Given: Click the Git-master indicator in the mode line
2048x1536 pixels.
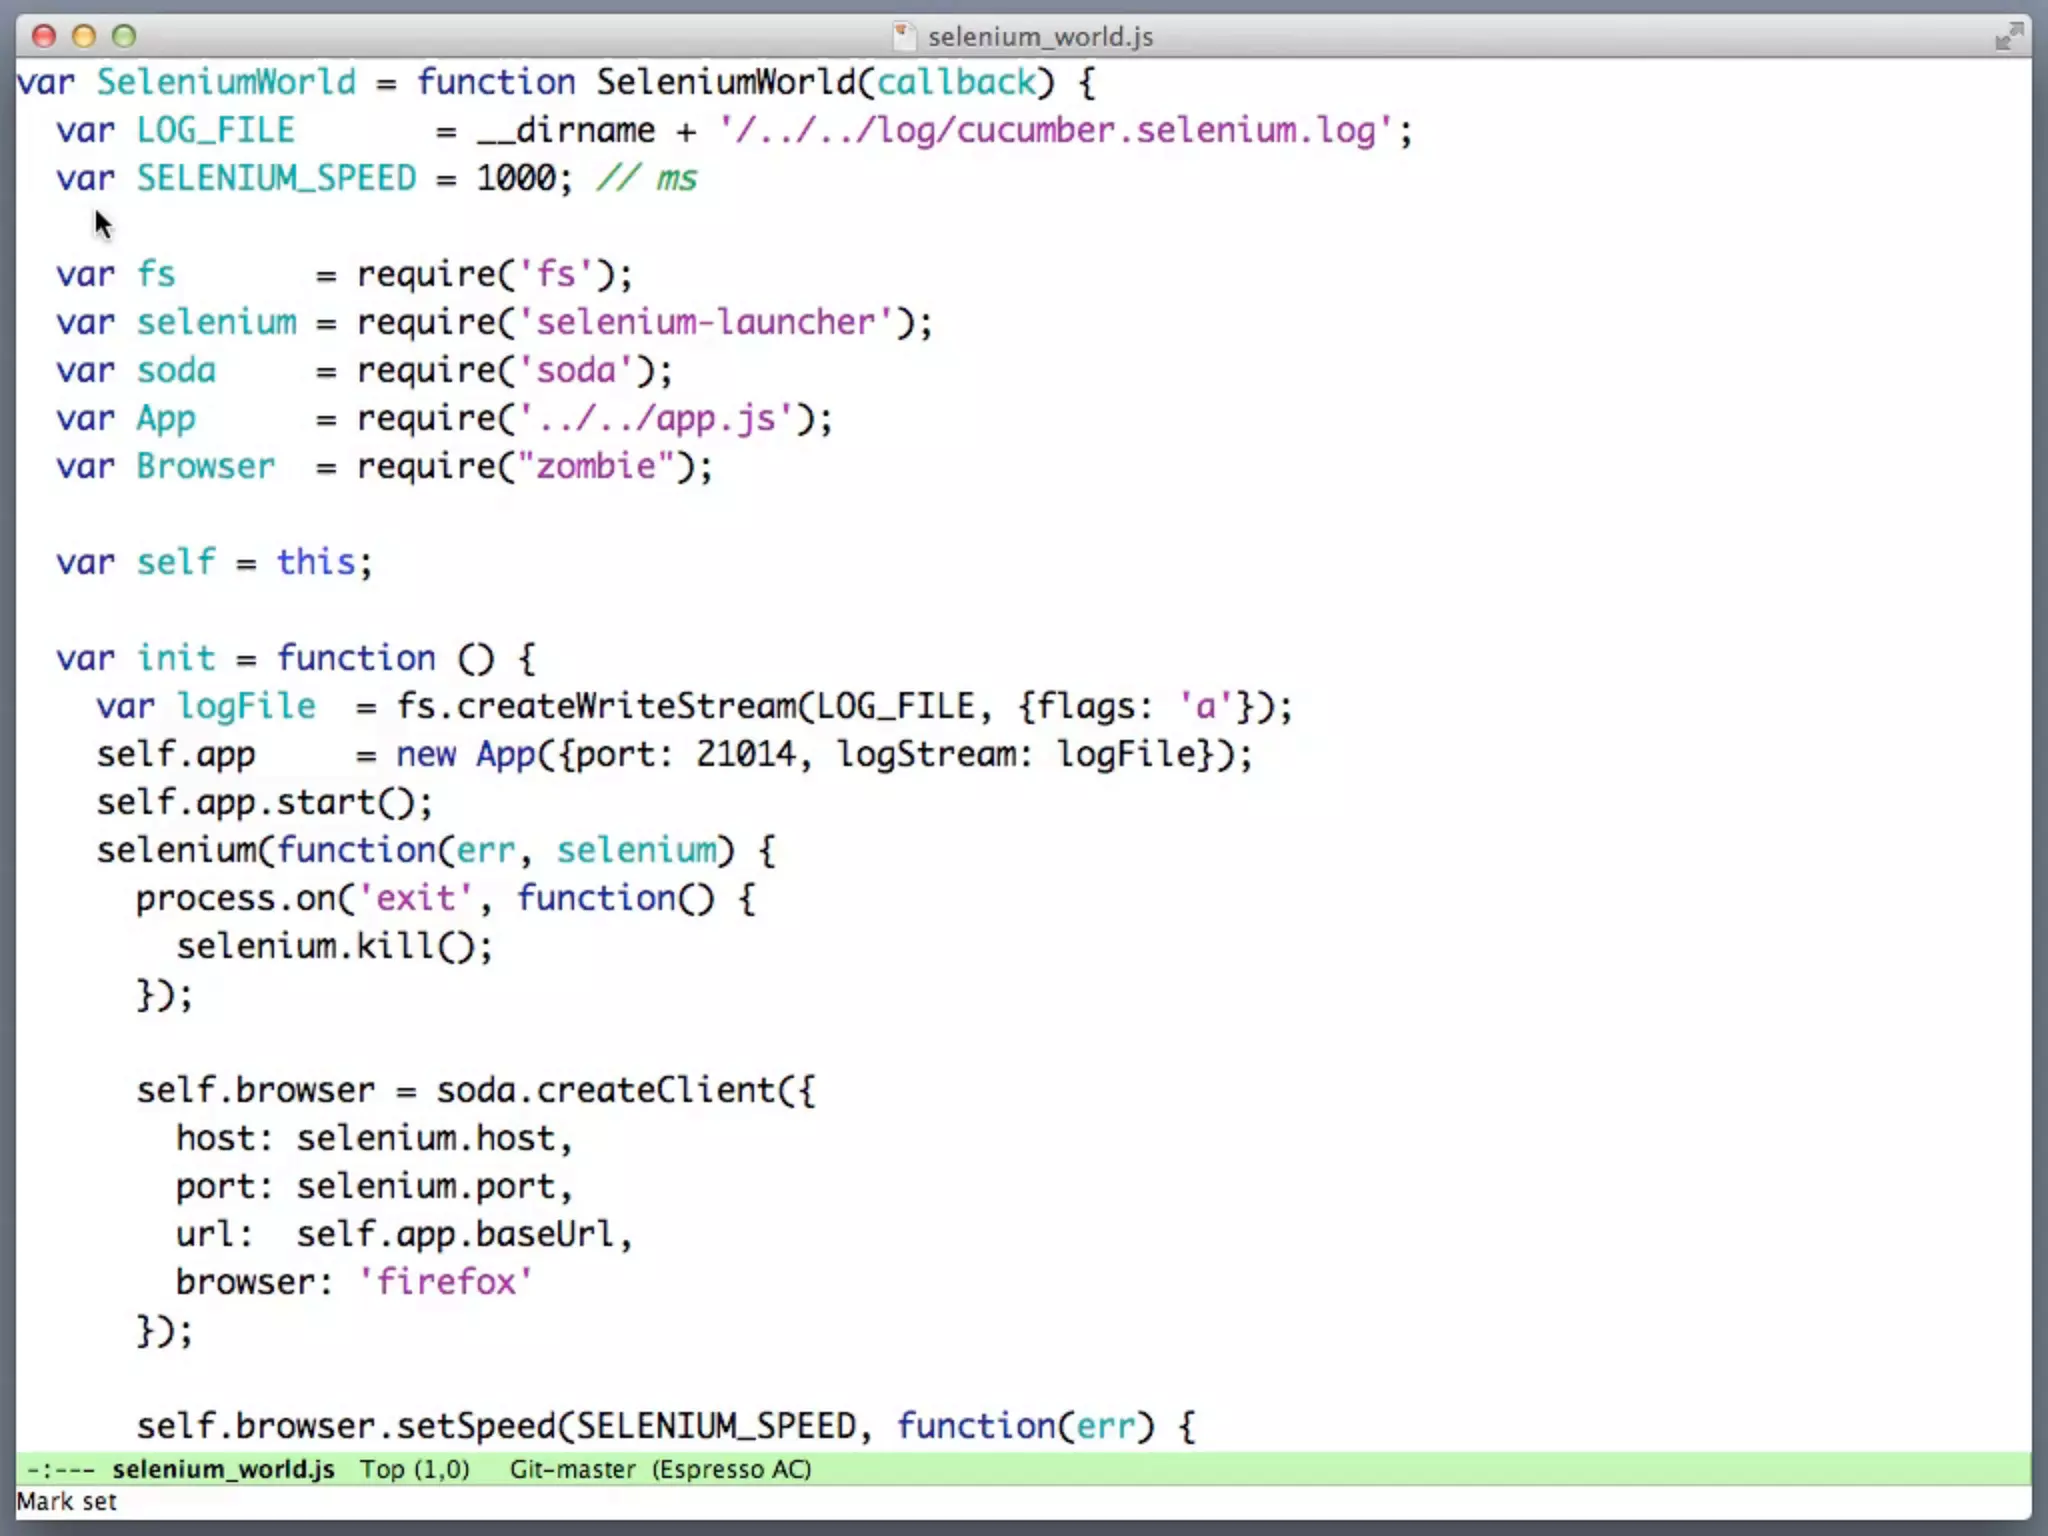Looking at the screenshot, I should 572,1469.
